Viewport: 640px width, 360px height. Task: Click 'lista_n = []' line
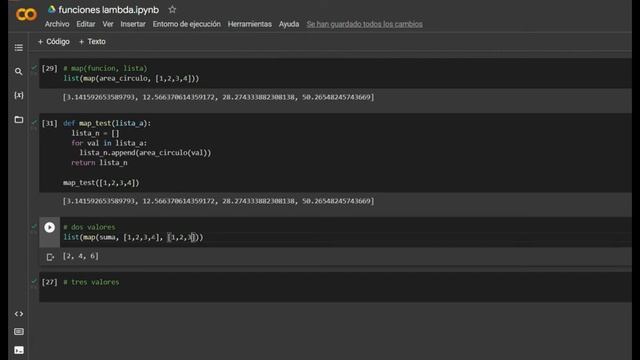tap(95, 133)
